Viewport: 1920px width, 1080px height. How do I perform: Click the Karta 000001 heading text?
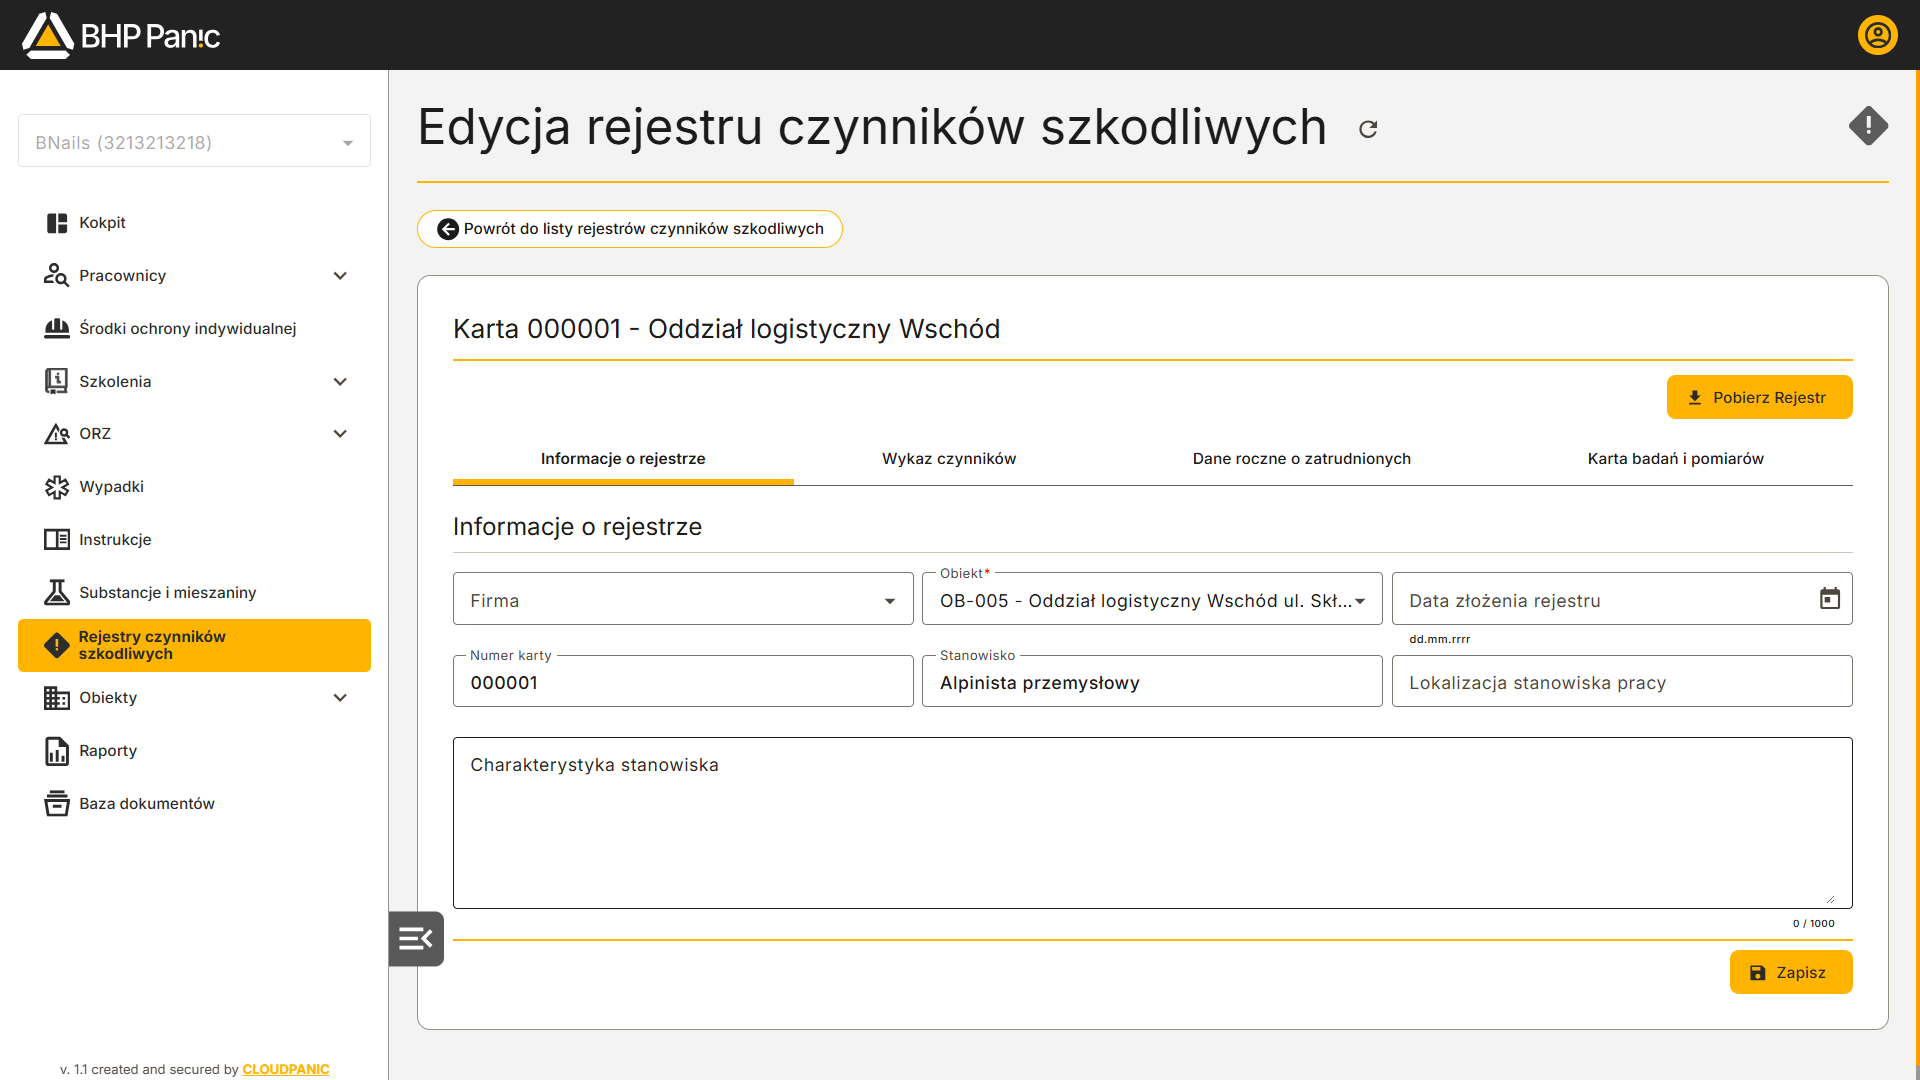(726, 329)
